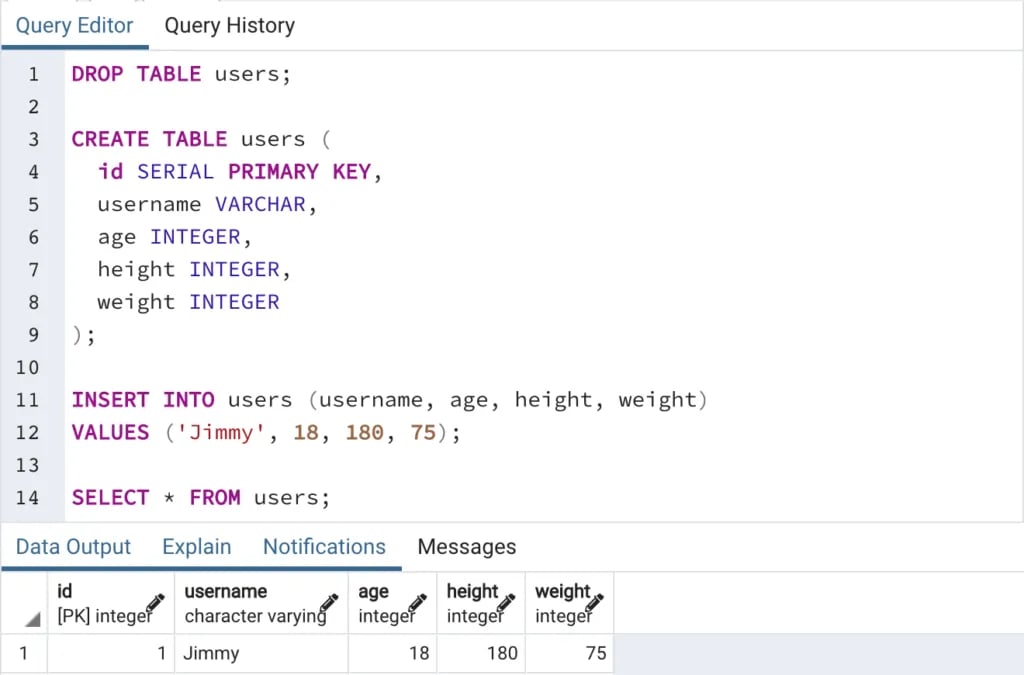This screenshot has width=1024, height=675.
Task: Select the height column header
Action: tap(481, 603)
